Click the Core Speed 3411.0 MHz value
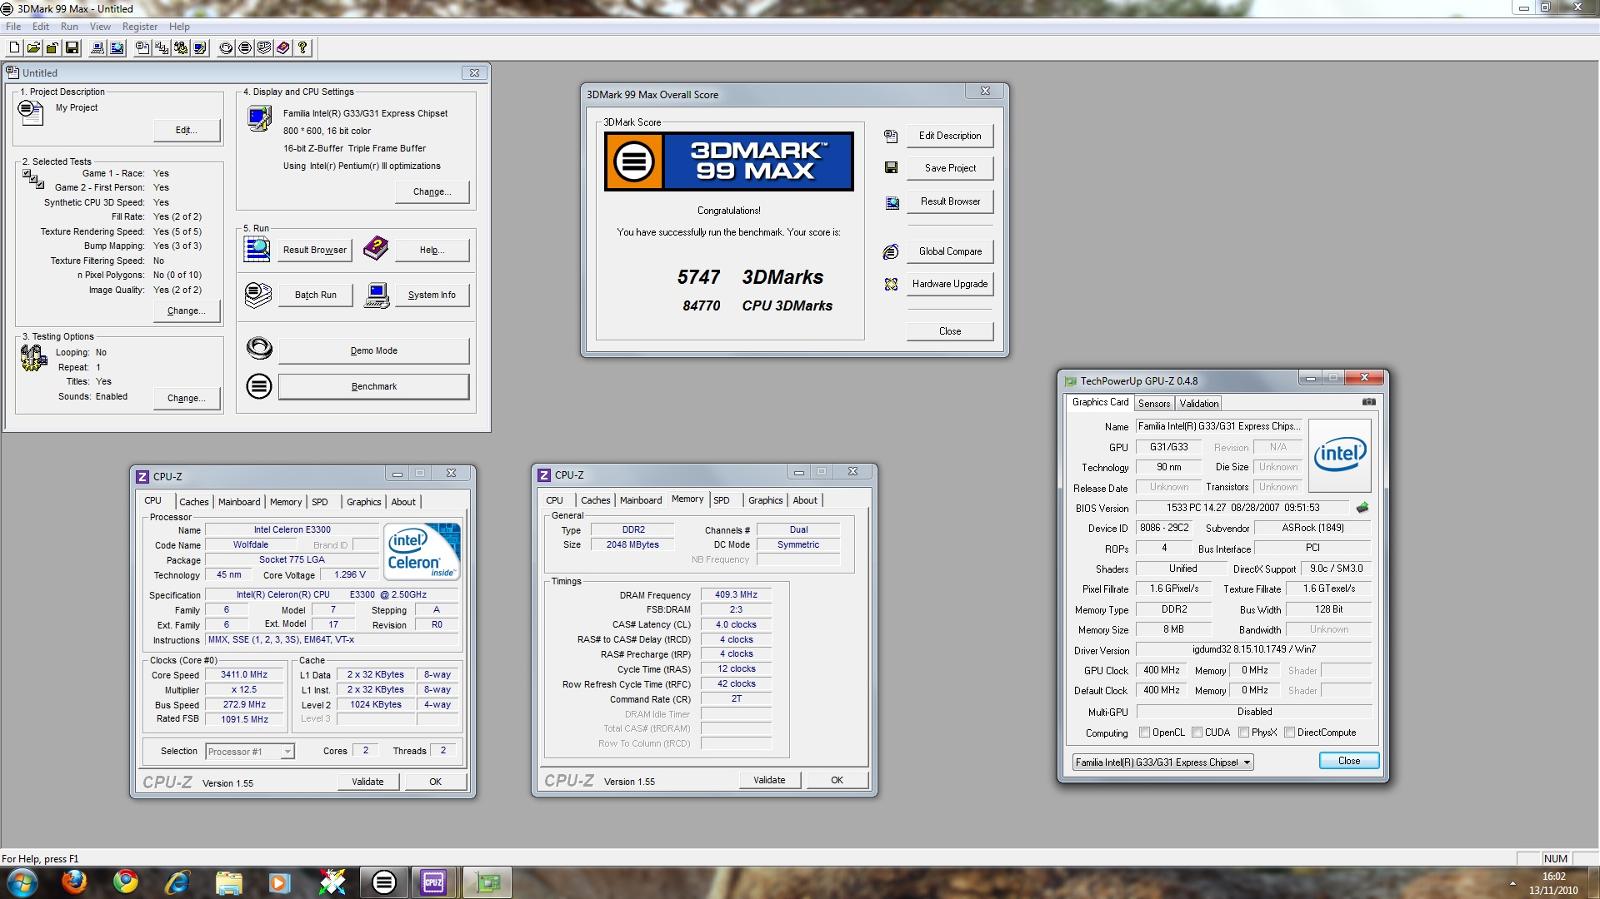Screen dimensions: 1600x899 coord(245,675)
